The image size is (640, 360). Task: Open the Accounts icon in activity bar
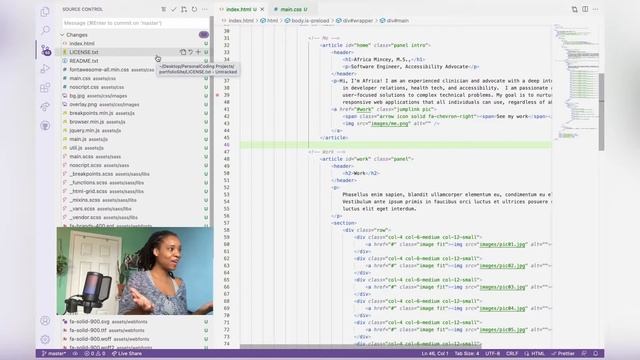pos(45,321)
